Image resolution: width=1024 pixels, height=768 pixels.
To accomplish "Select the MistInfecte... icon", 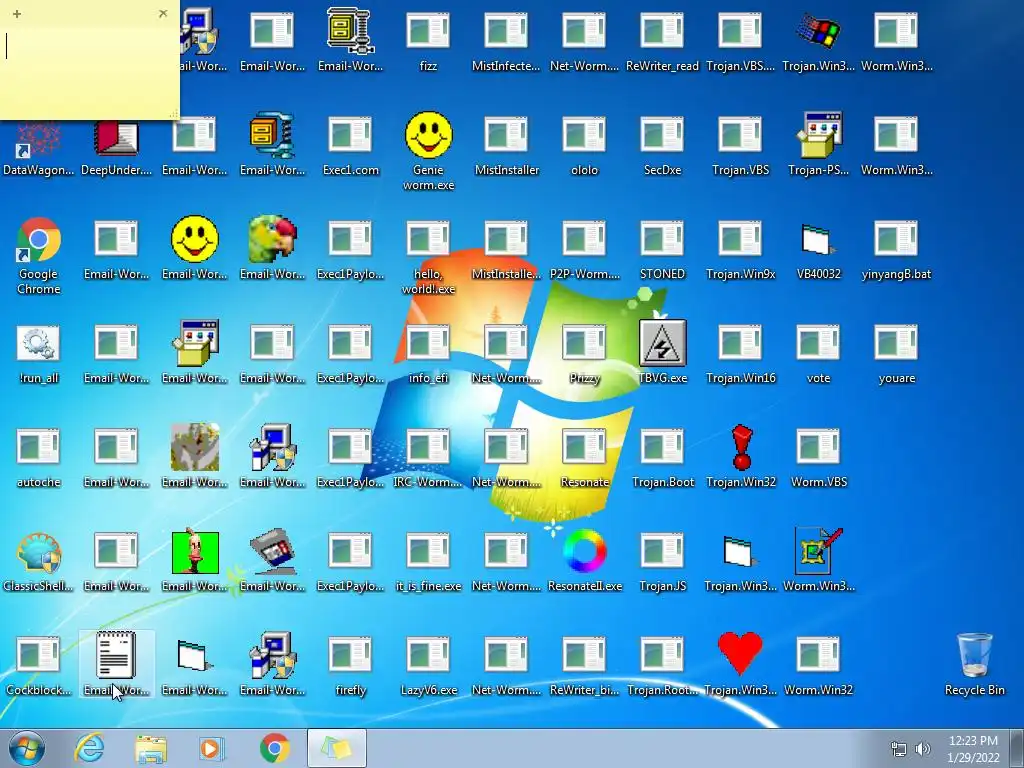I will 506,31.
